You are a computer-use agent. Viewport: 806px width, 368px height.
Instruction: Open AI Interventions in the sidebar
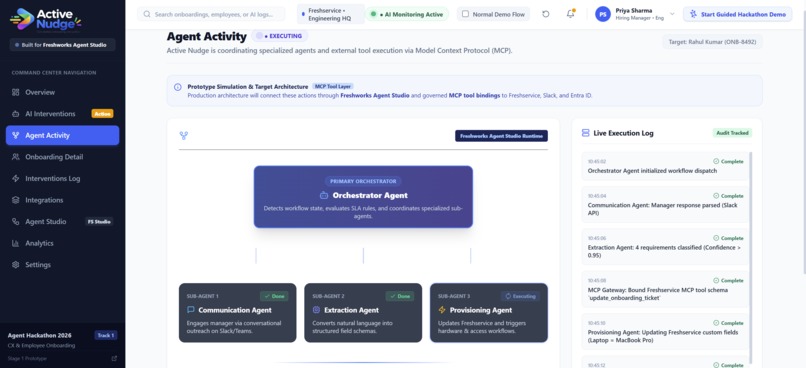tap(62, 114)
